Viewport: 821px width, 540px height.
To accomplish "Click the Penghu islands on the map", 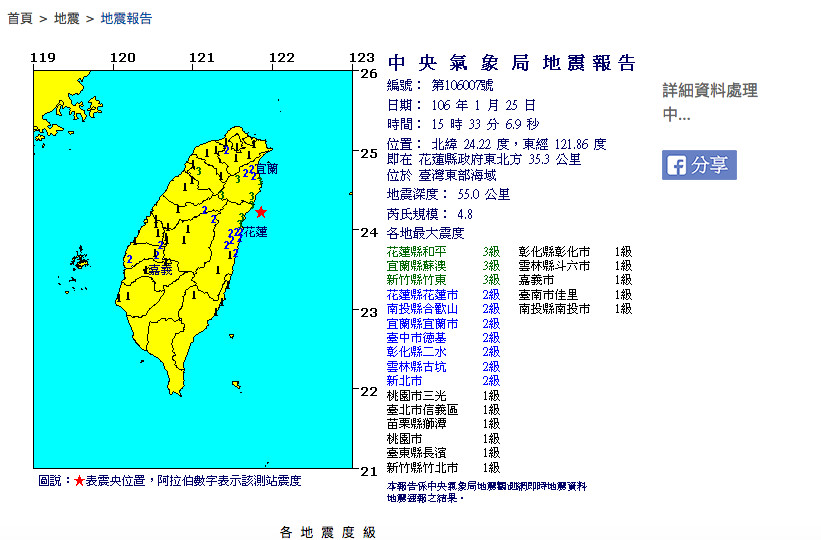I will 79,262.
